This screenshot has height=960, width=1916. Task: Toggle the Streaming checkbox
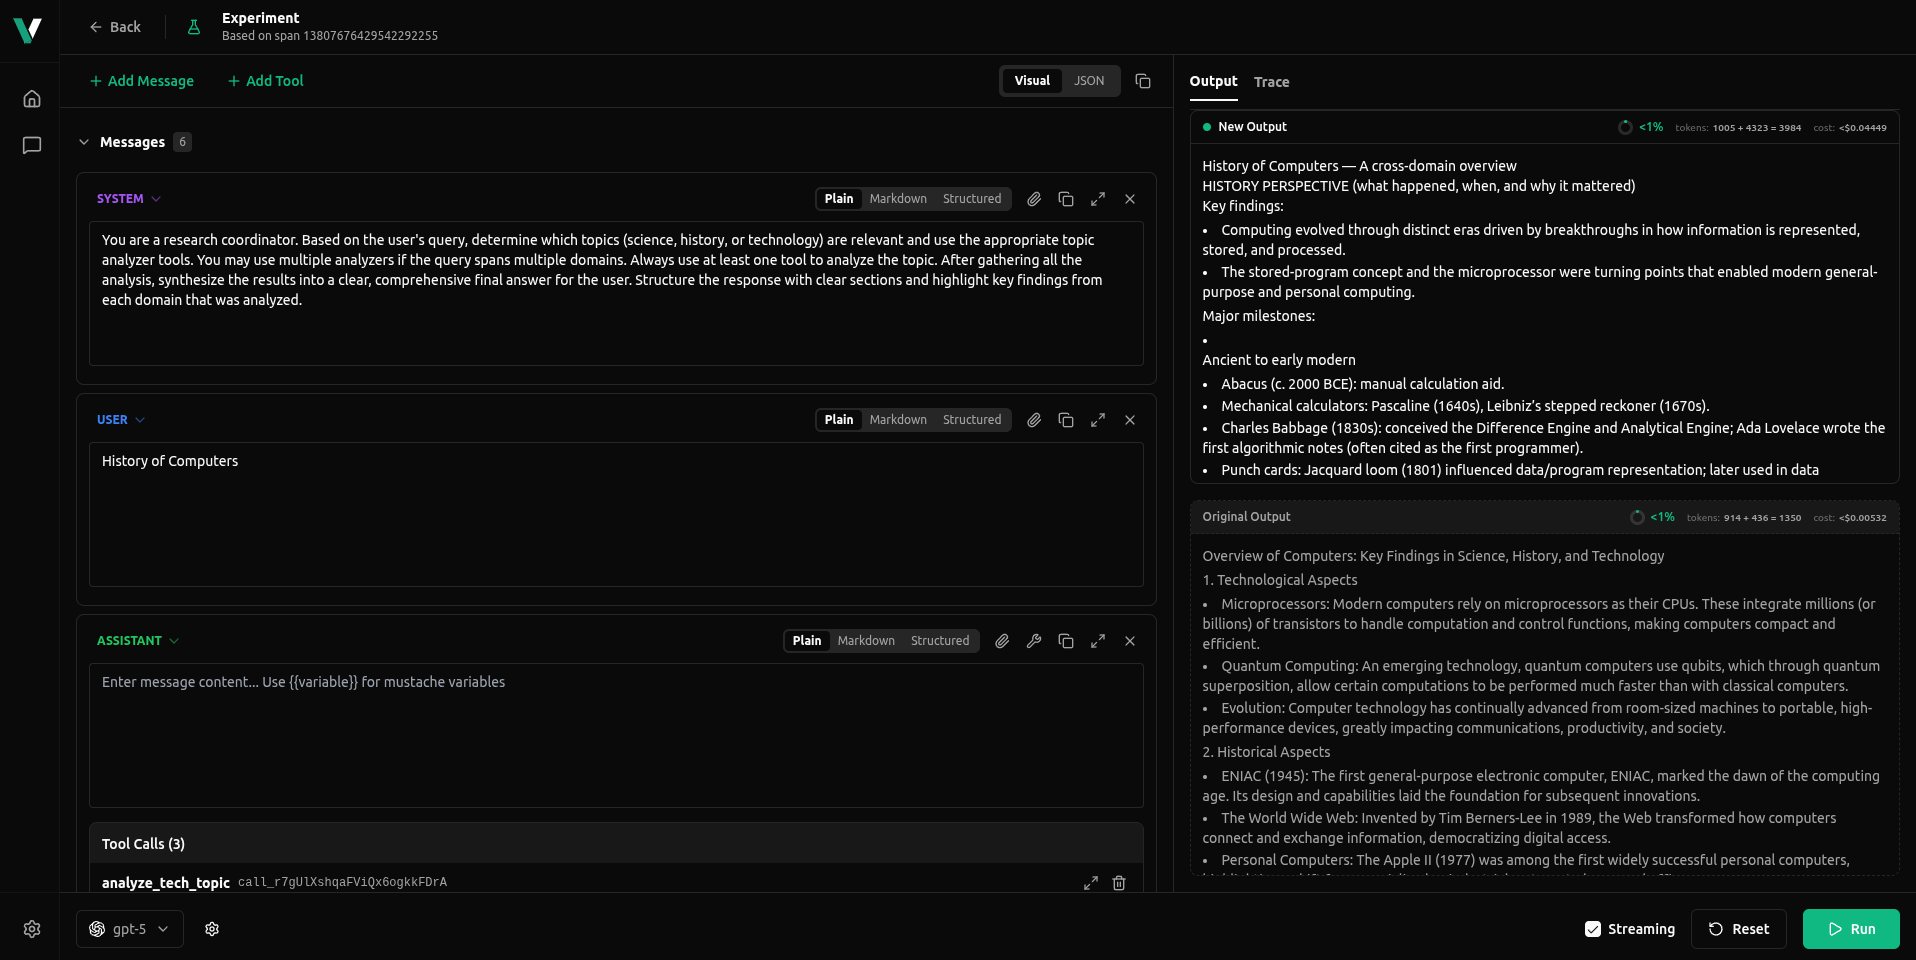[x=1593, y=929]
